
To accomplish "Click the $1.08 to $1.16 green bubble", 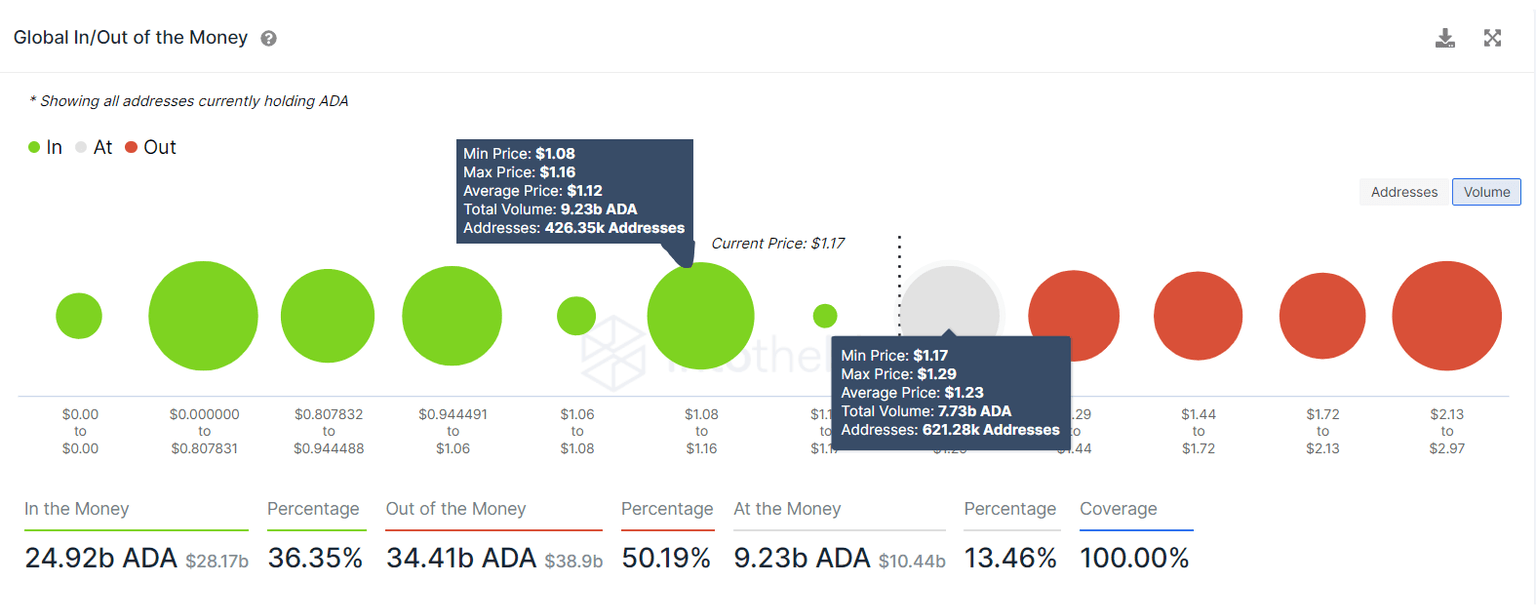I will click(x=700, y=316).
